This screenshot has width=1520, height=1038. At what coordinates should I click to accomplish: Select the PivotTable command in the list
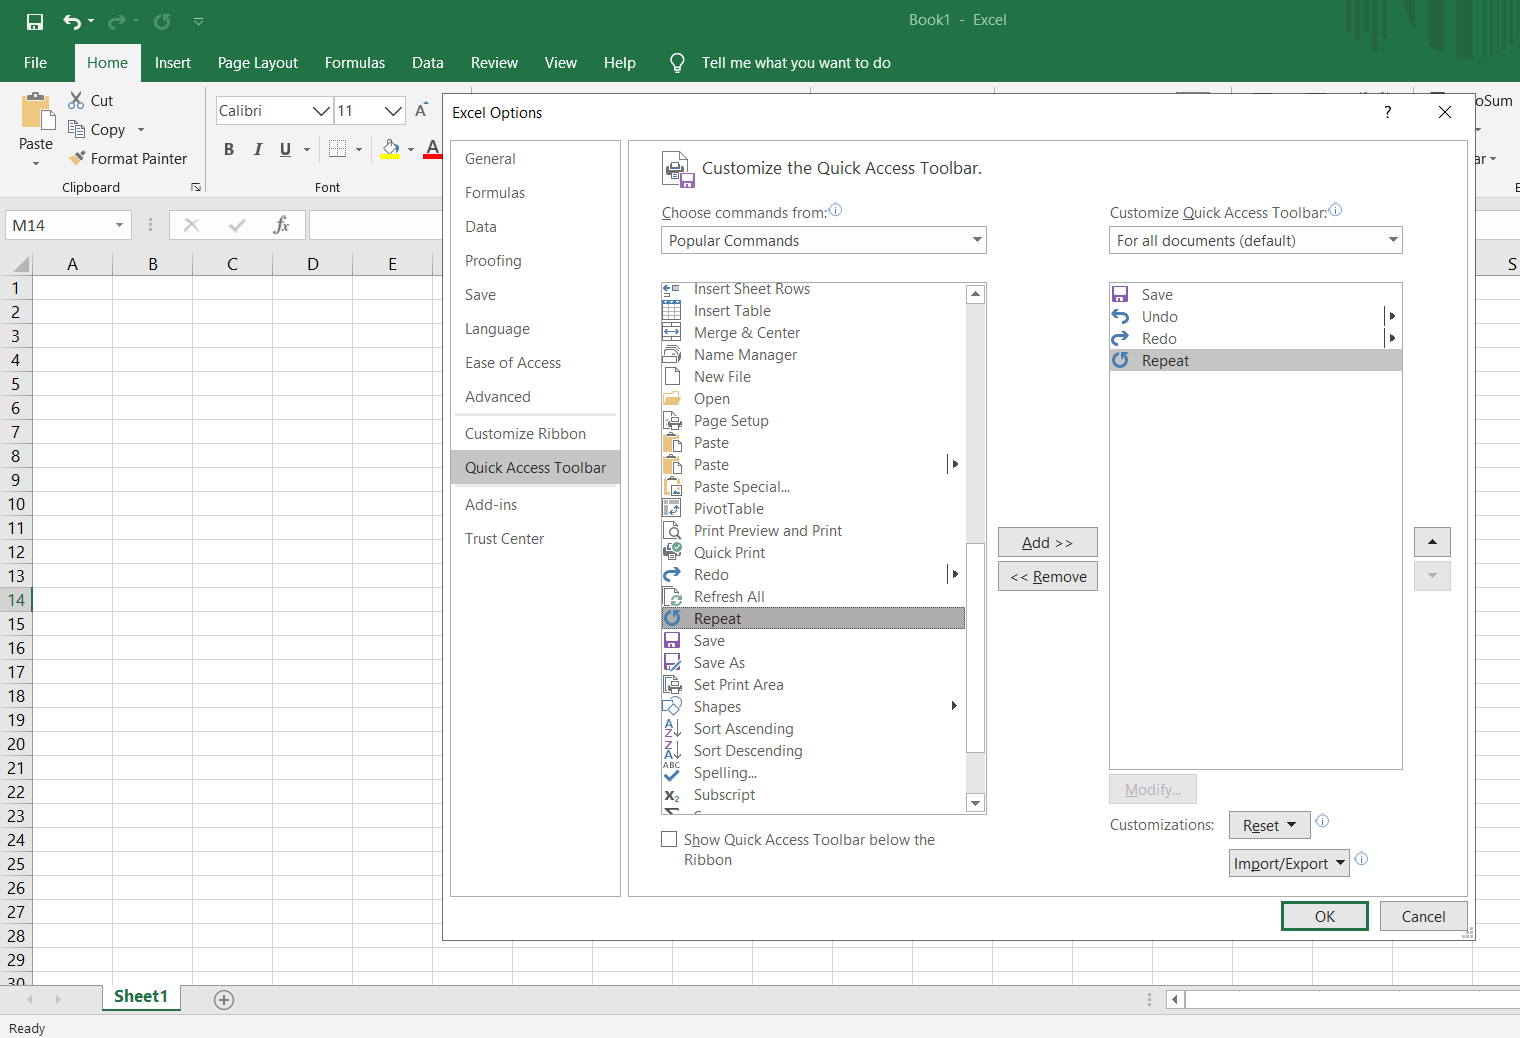(x=728, y=508)
